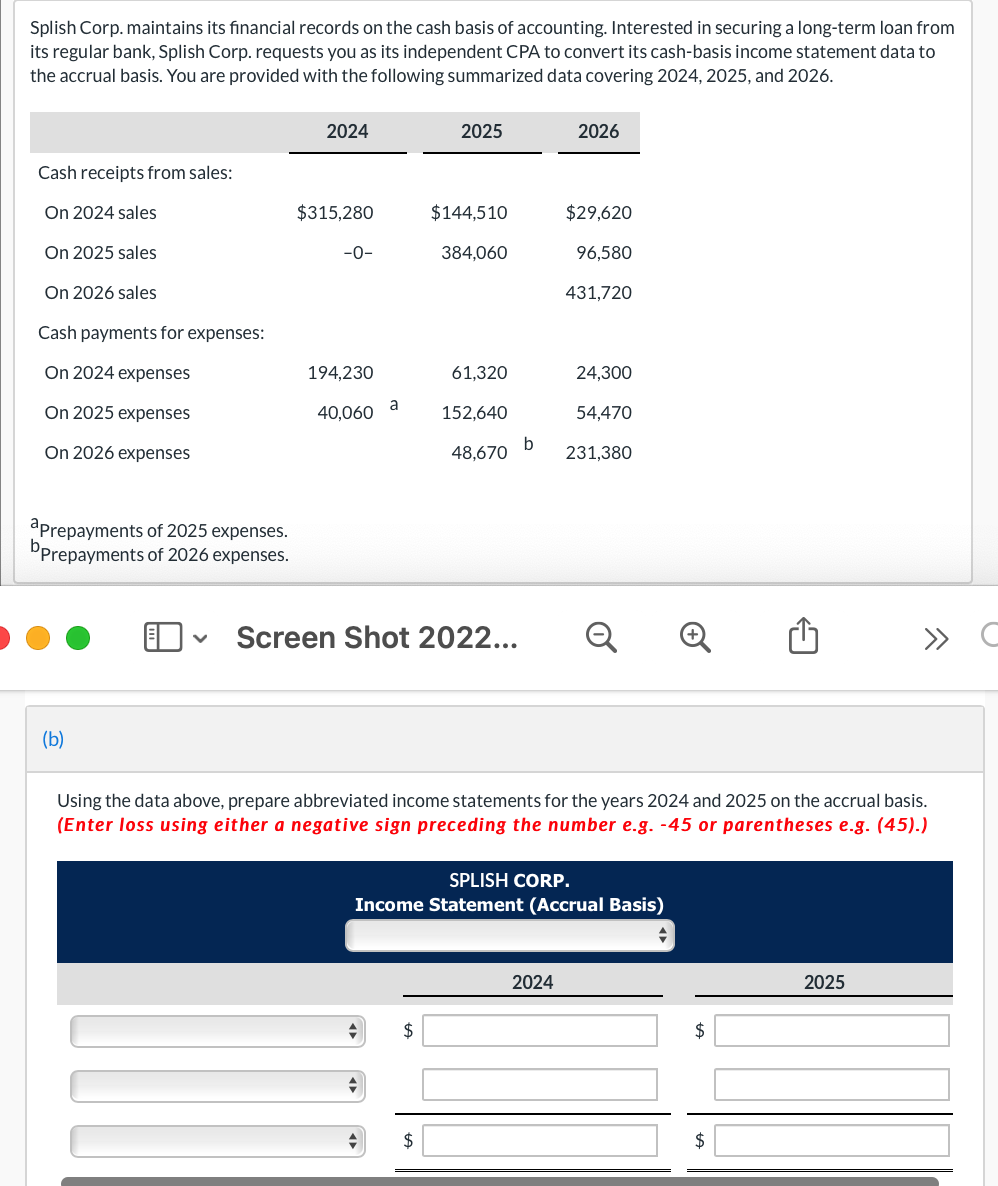Click the 48,670 cell value
The height and width of the screenshot is (1186, 998).
click(x=480, y=453)
